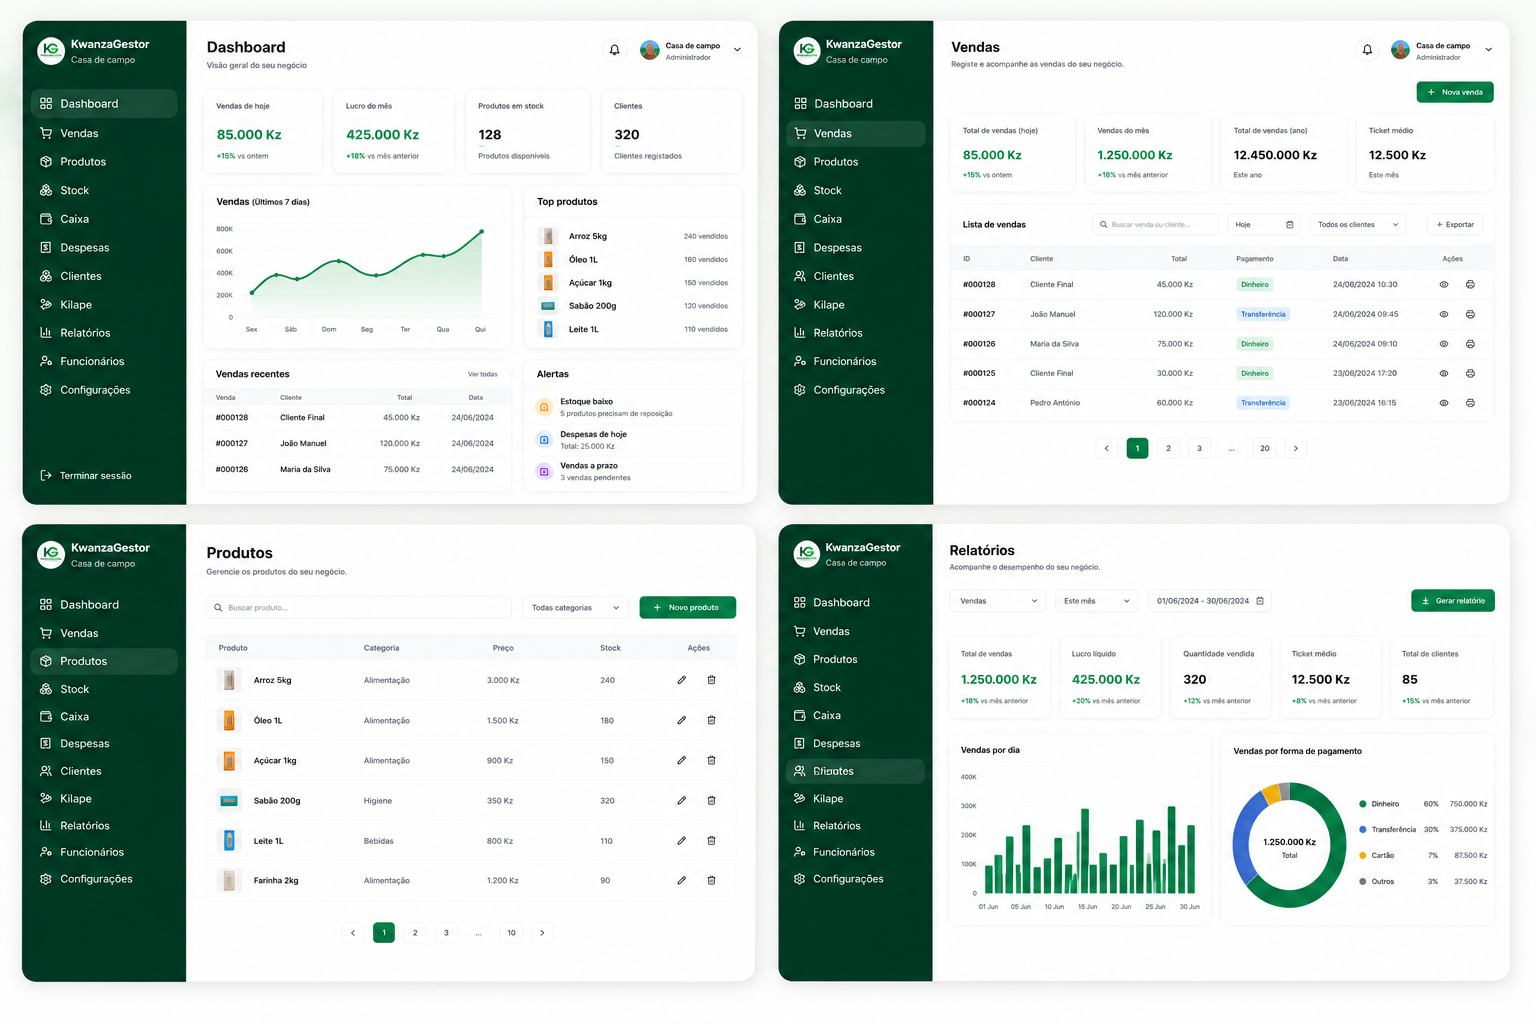Edit the Arroz 5kg product row
The image size is (1536, 1024).
(681, 680)
